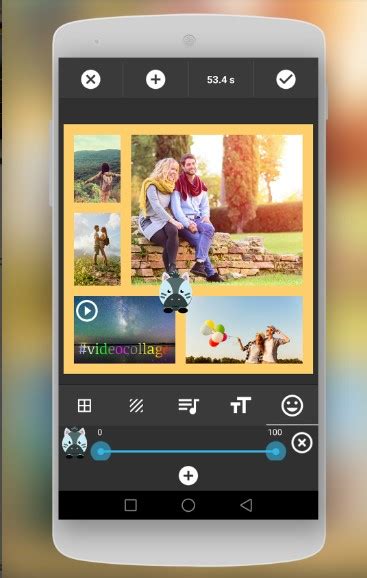
Task: Select the balloons couple photo
Action: 244,330
